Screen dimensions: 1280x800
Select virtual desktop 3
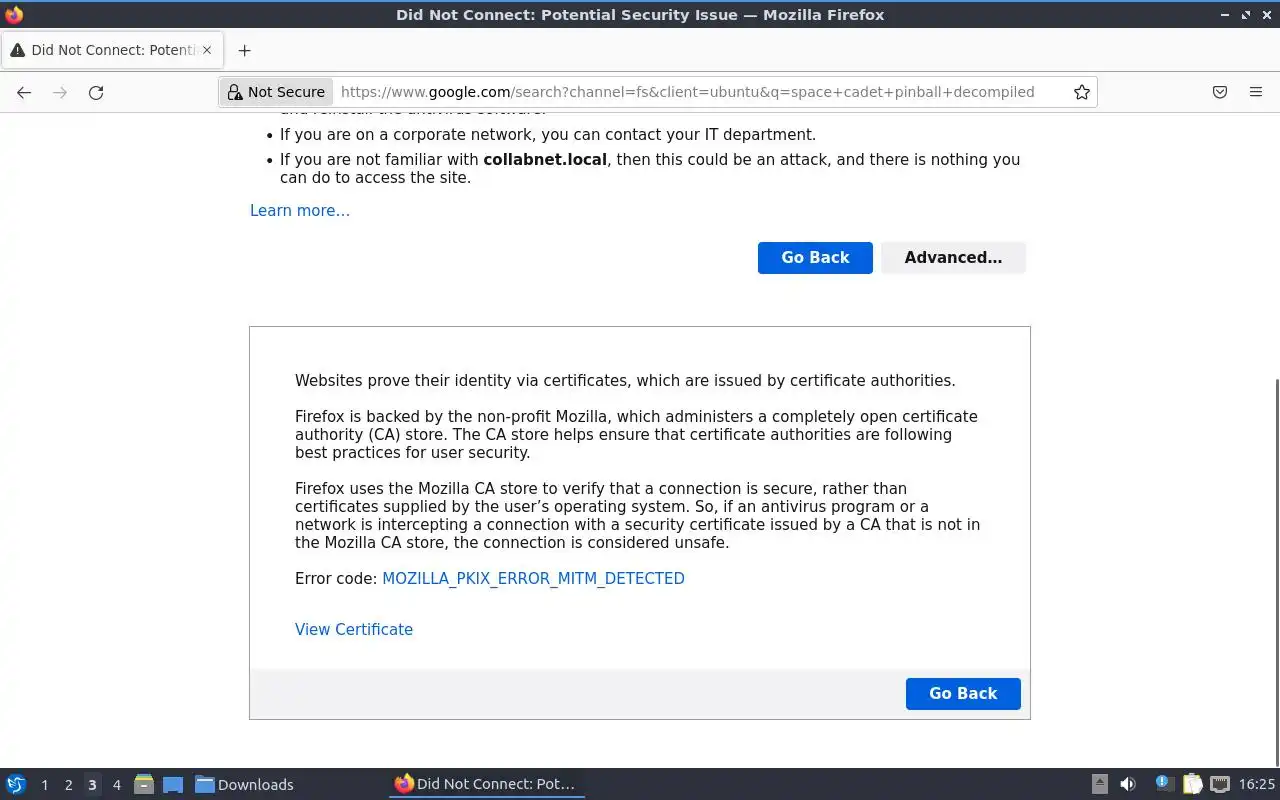pyautogui.click(x=92, y=785)
